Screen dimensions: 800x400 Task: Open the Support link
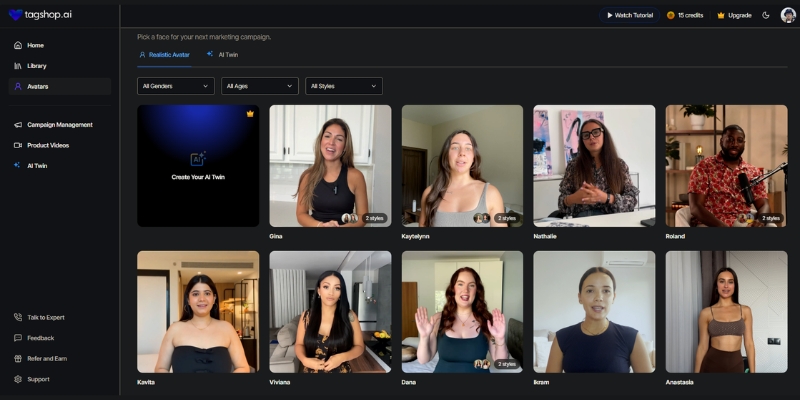coord(38,379)
